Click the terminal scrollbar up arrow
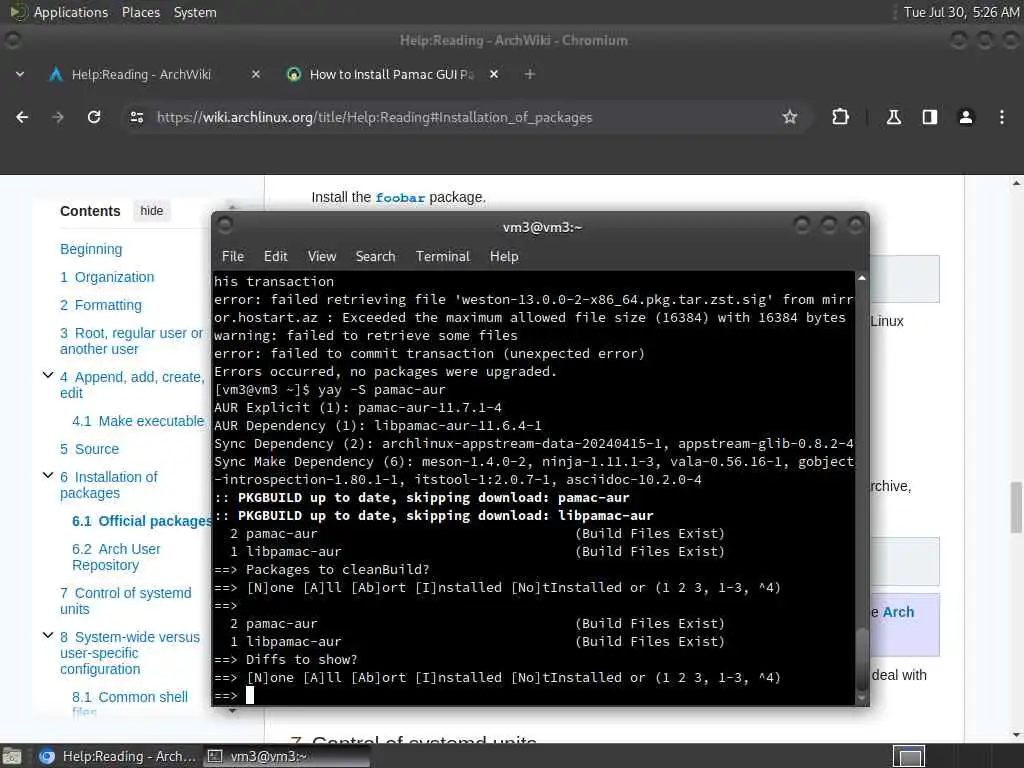1024x768 pixels. 861,278
